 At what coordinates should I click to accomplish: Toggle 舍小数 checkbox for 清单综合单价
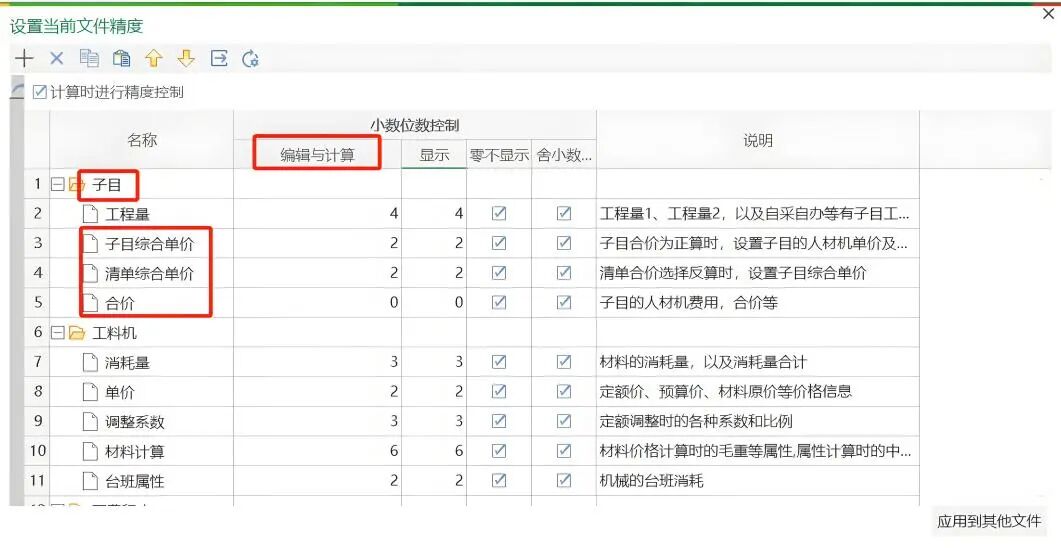click(x=564, y=273)
